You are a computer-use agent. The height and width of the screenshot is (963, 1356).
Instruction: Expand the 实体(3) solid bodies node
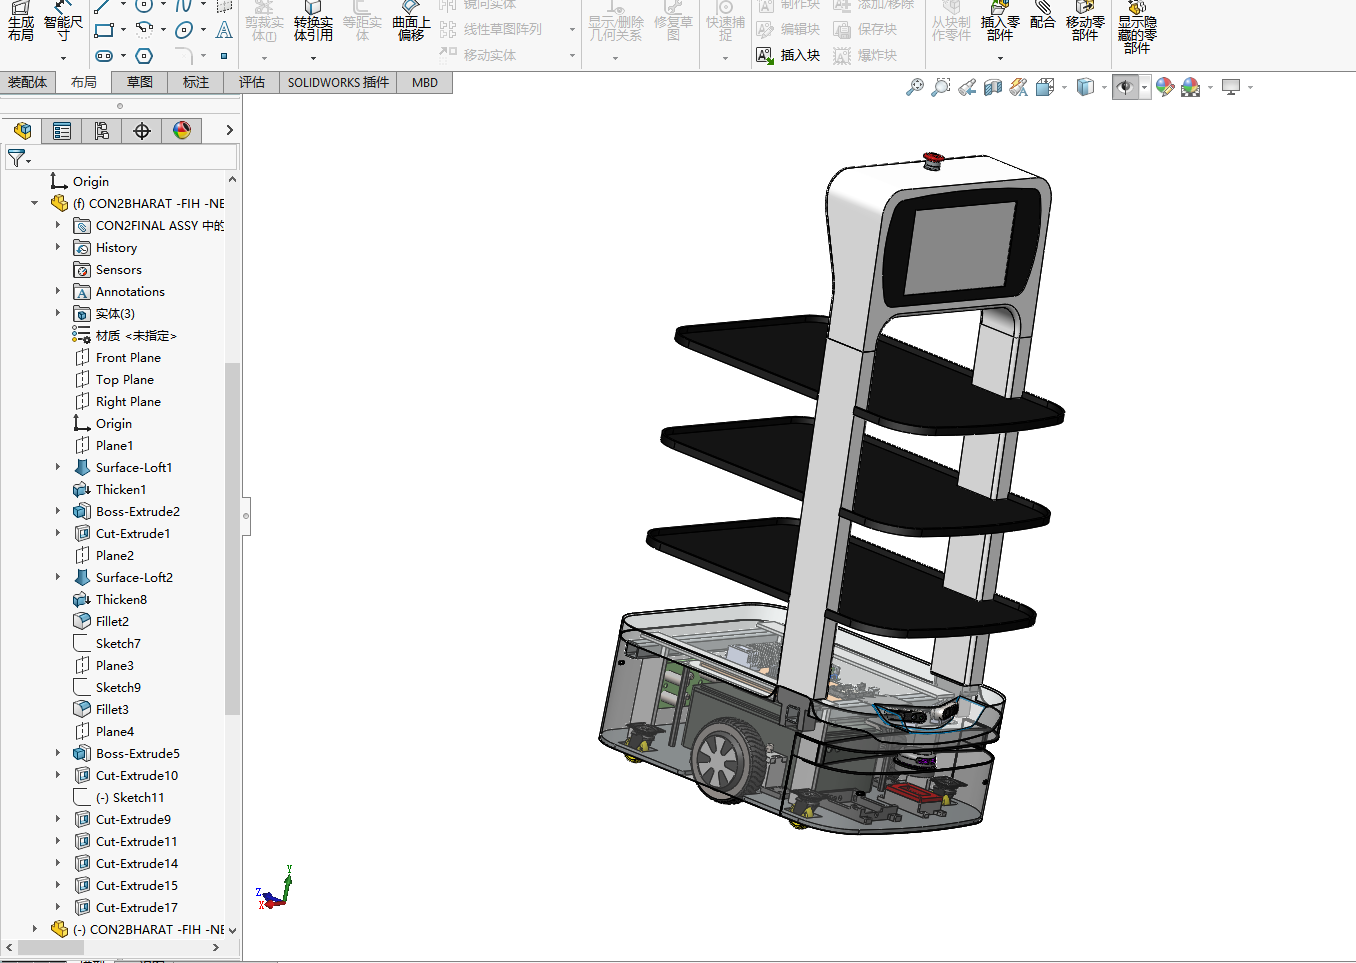click(58, 313)
